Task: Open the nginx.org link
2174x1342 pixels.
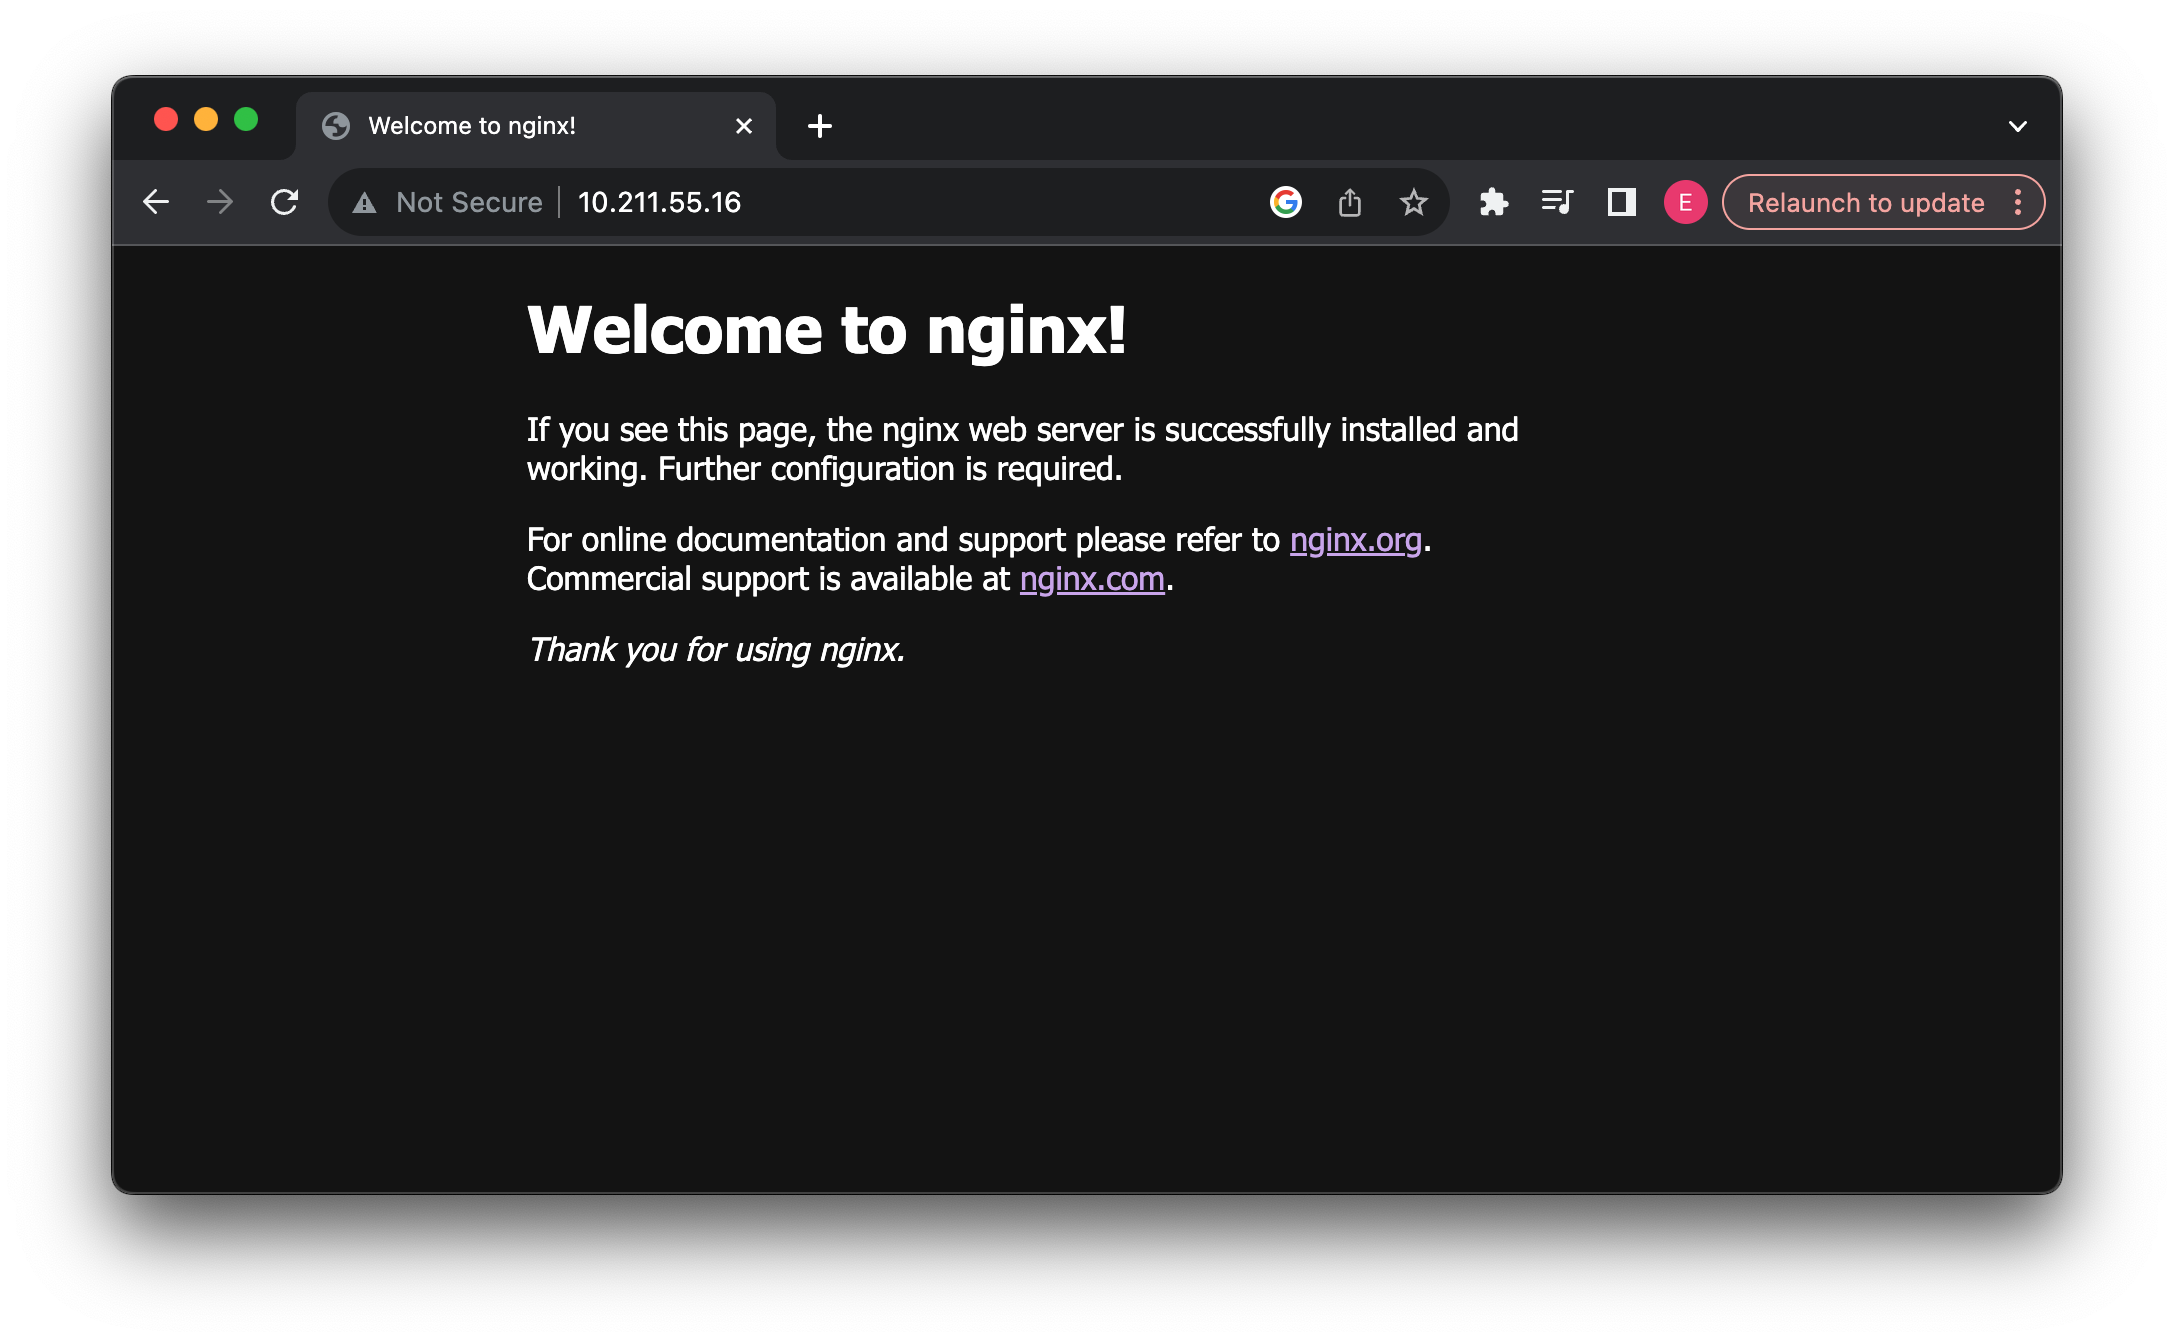Action: tap(1356, 540)
